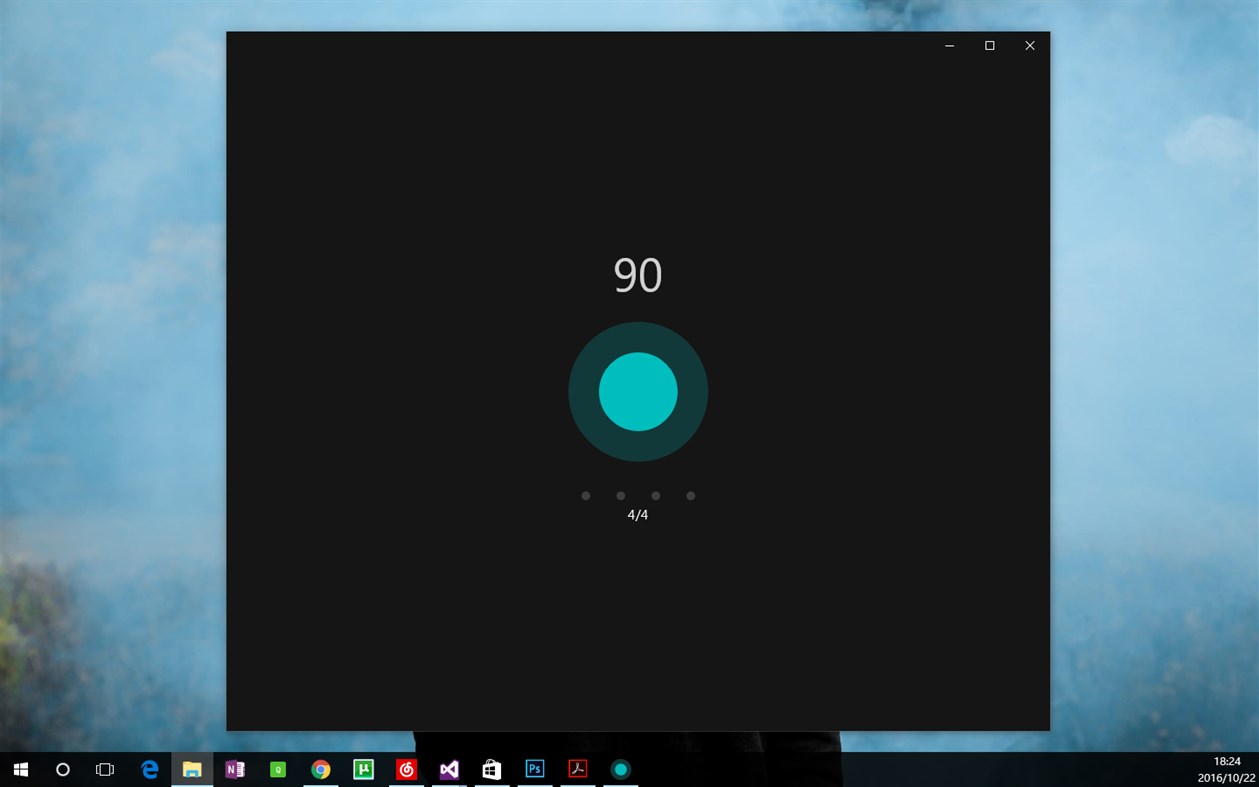This screenshot has height=787, width=1259.
Task: Launch Adobe Acrobat Reader
Action: coord(577,769)
